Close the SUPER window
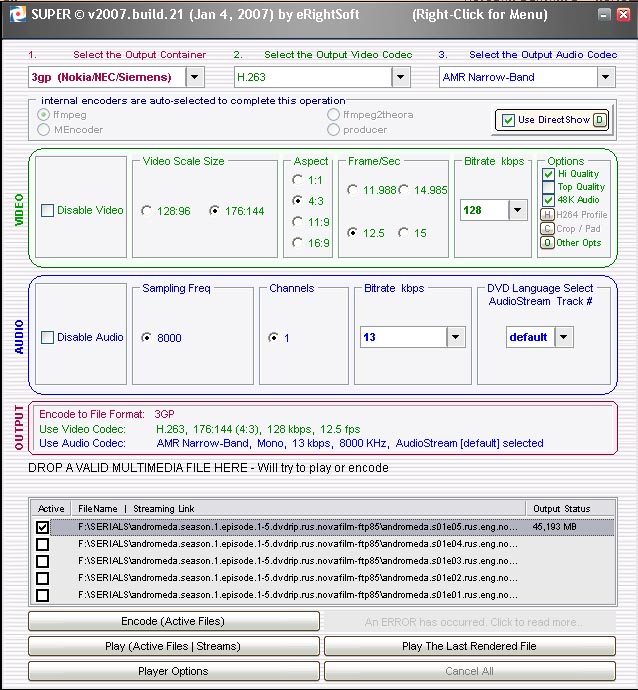Screen dimensions: 638x690 click(623, 15)
